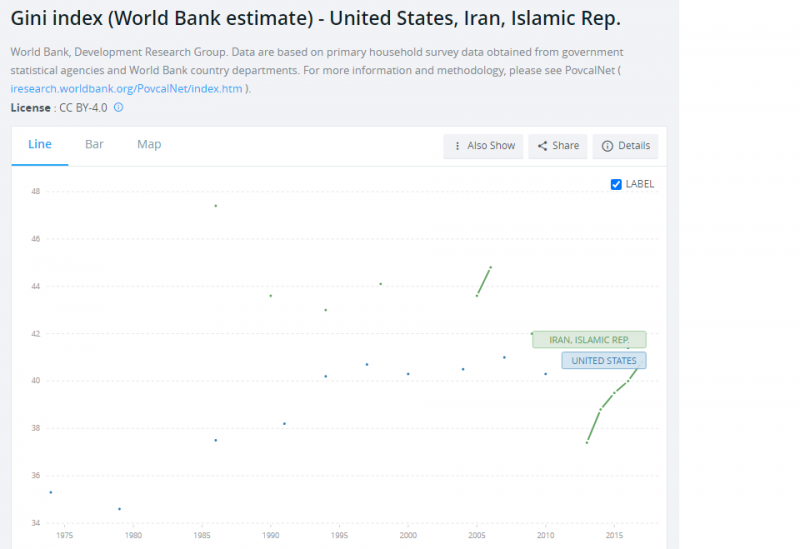
Task: Uncheck the LABEL checkbox
Action: coord(616,184)
